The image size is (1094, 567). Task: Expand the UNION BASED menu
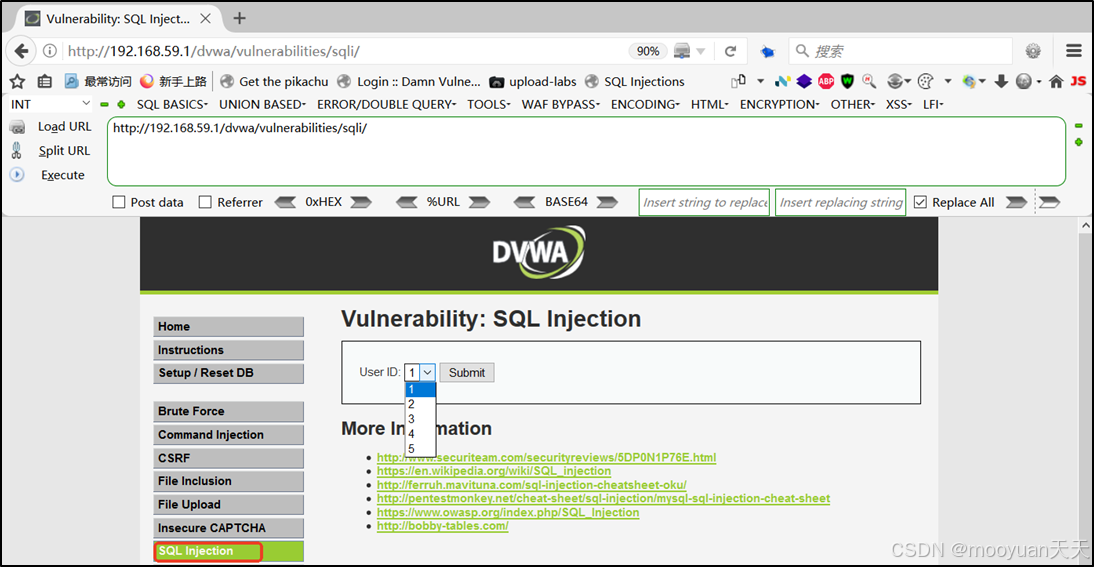pos(262,105)
